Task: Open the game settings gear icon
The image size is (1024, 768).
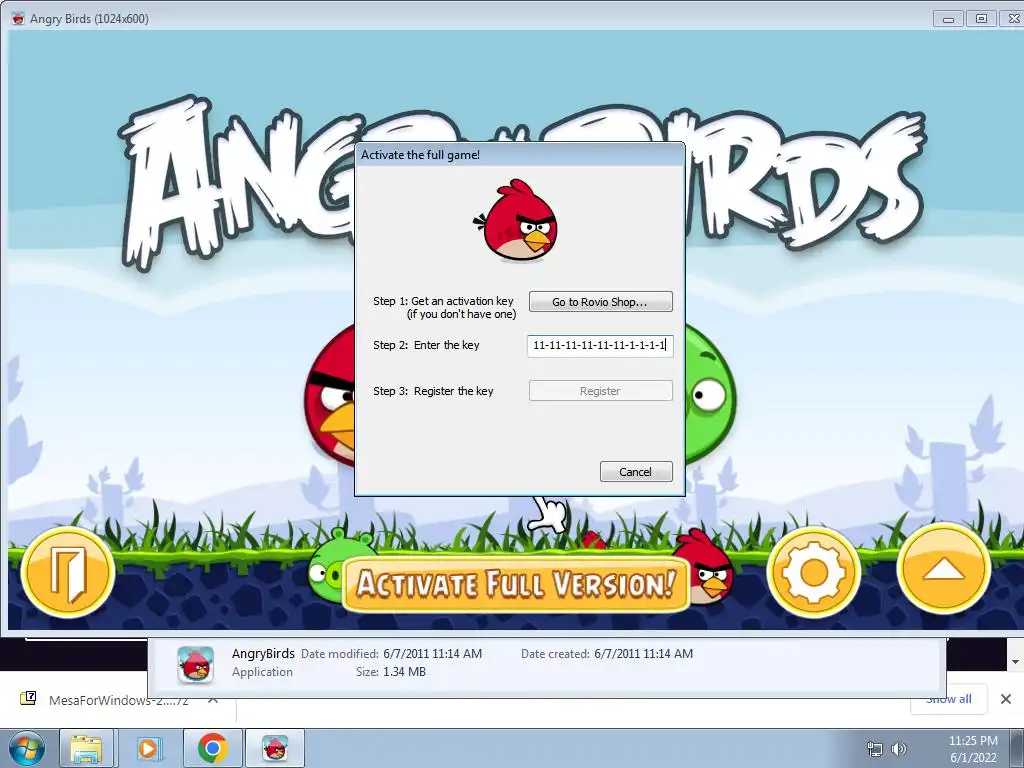Action: 814,573
